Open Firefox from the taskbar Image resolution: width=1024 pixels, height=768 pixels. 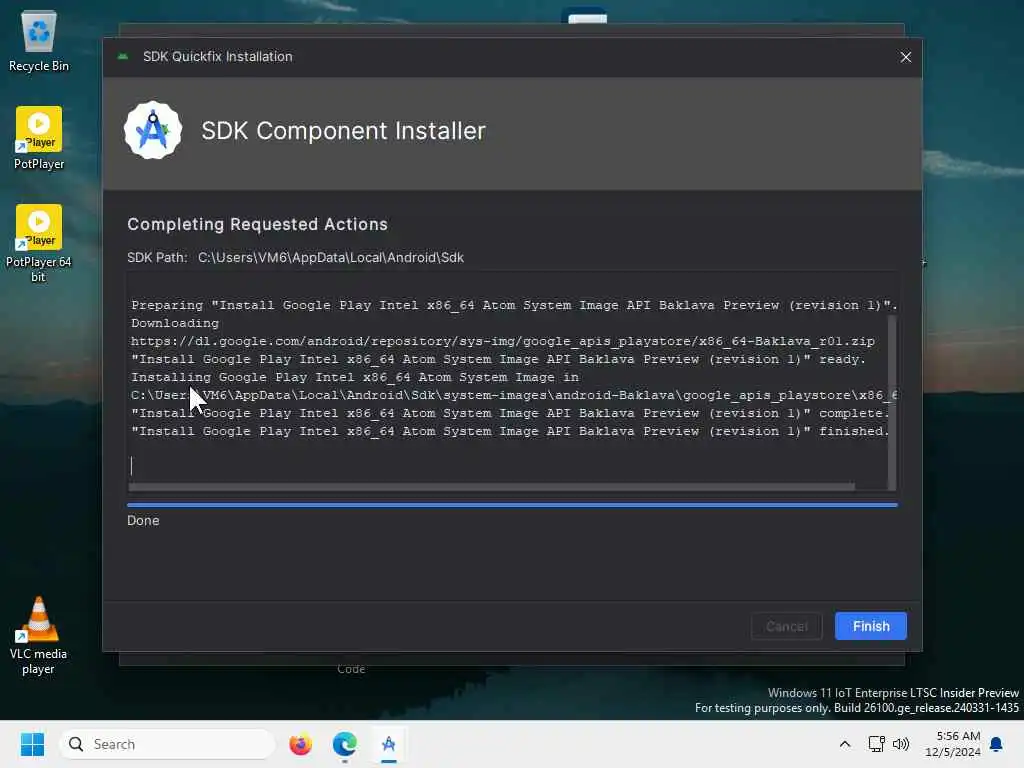[300, 744]
